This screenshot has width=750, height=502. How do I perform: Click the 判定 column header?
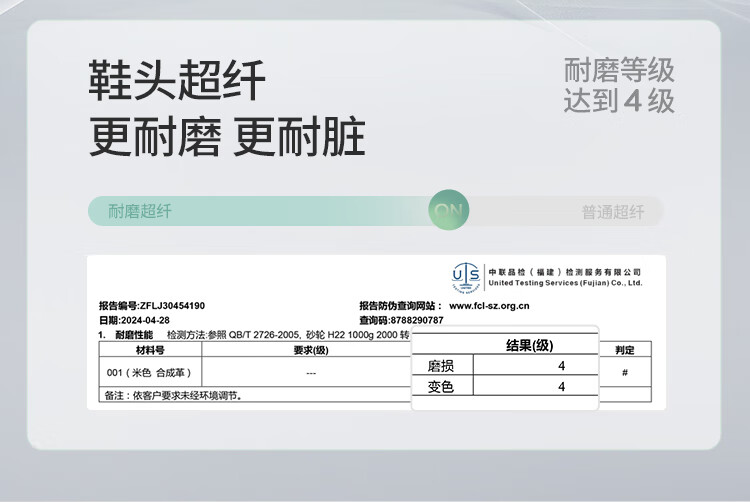(x=625, y=350)
